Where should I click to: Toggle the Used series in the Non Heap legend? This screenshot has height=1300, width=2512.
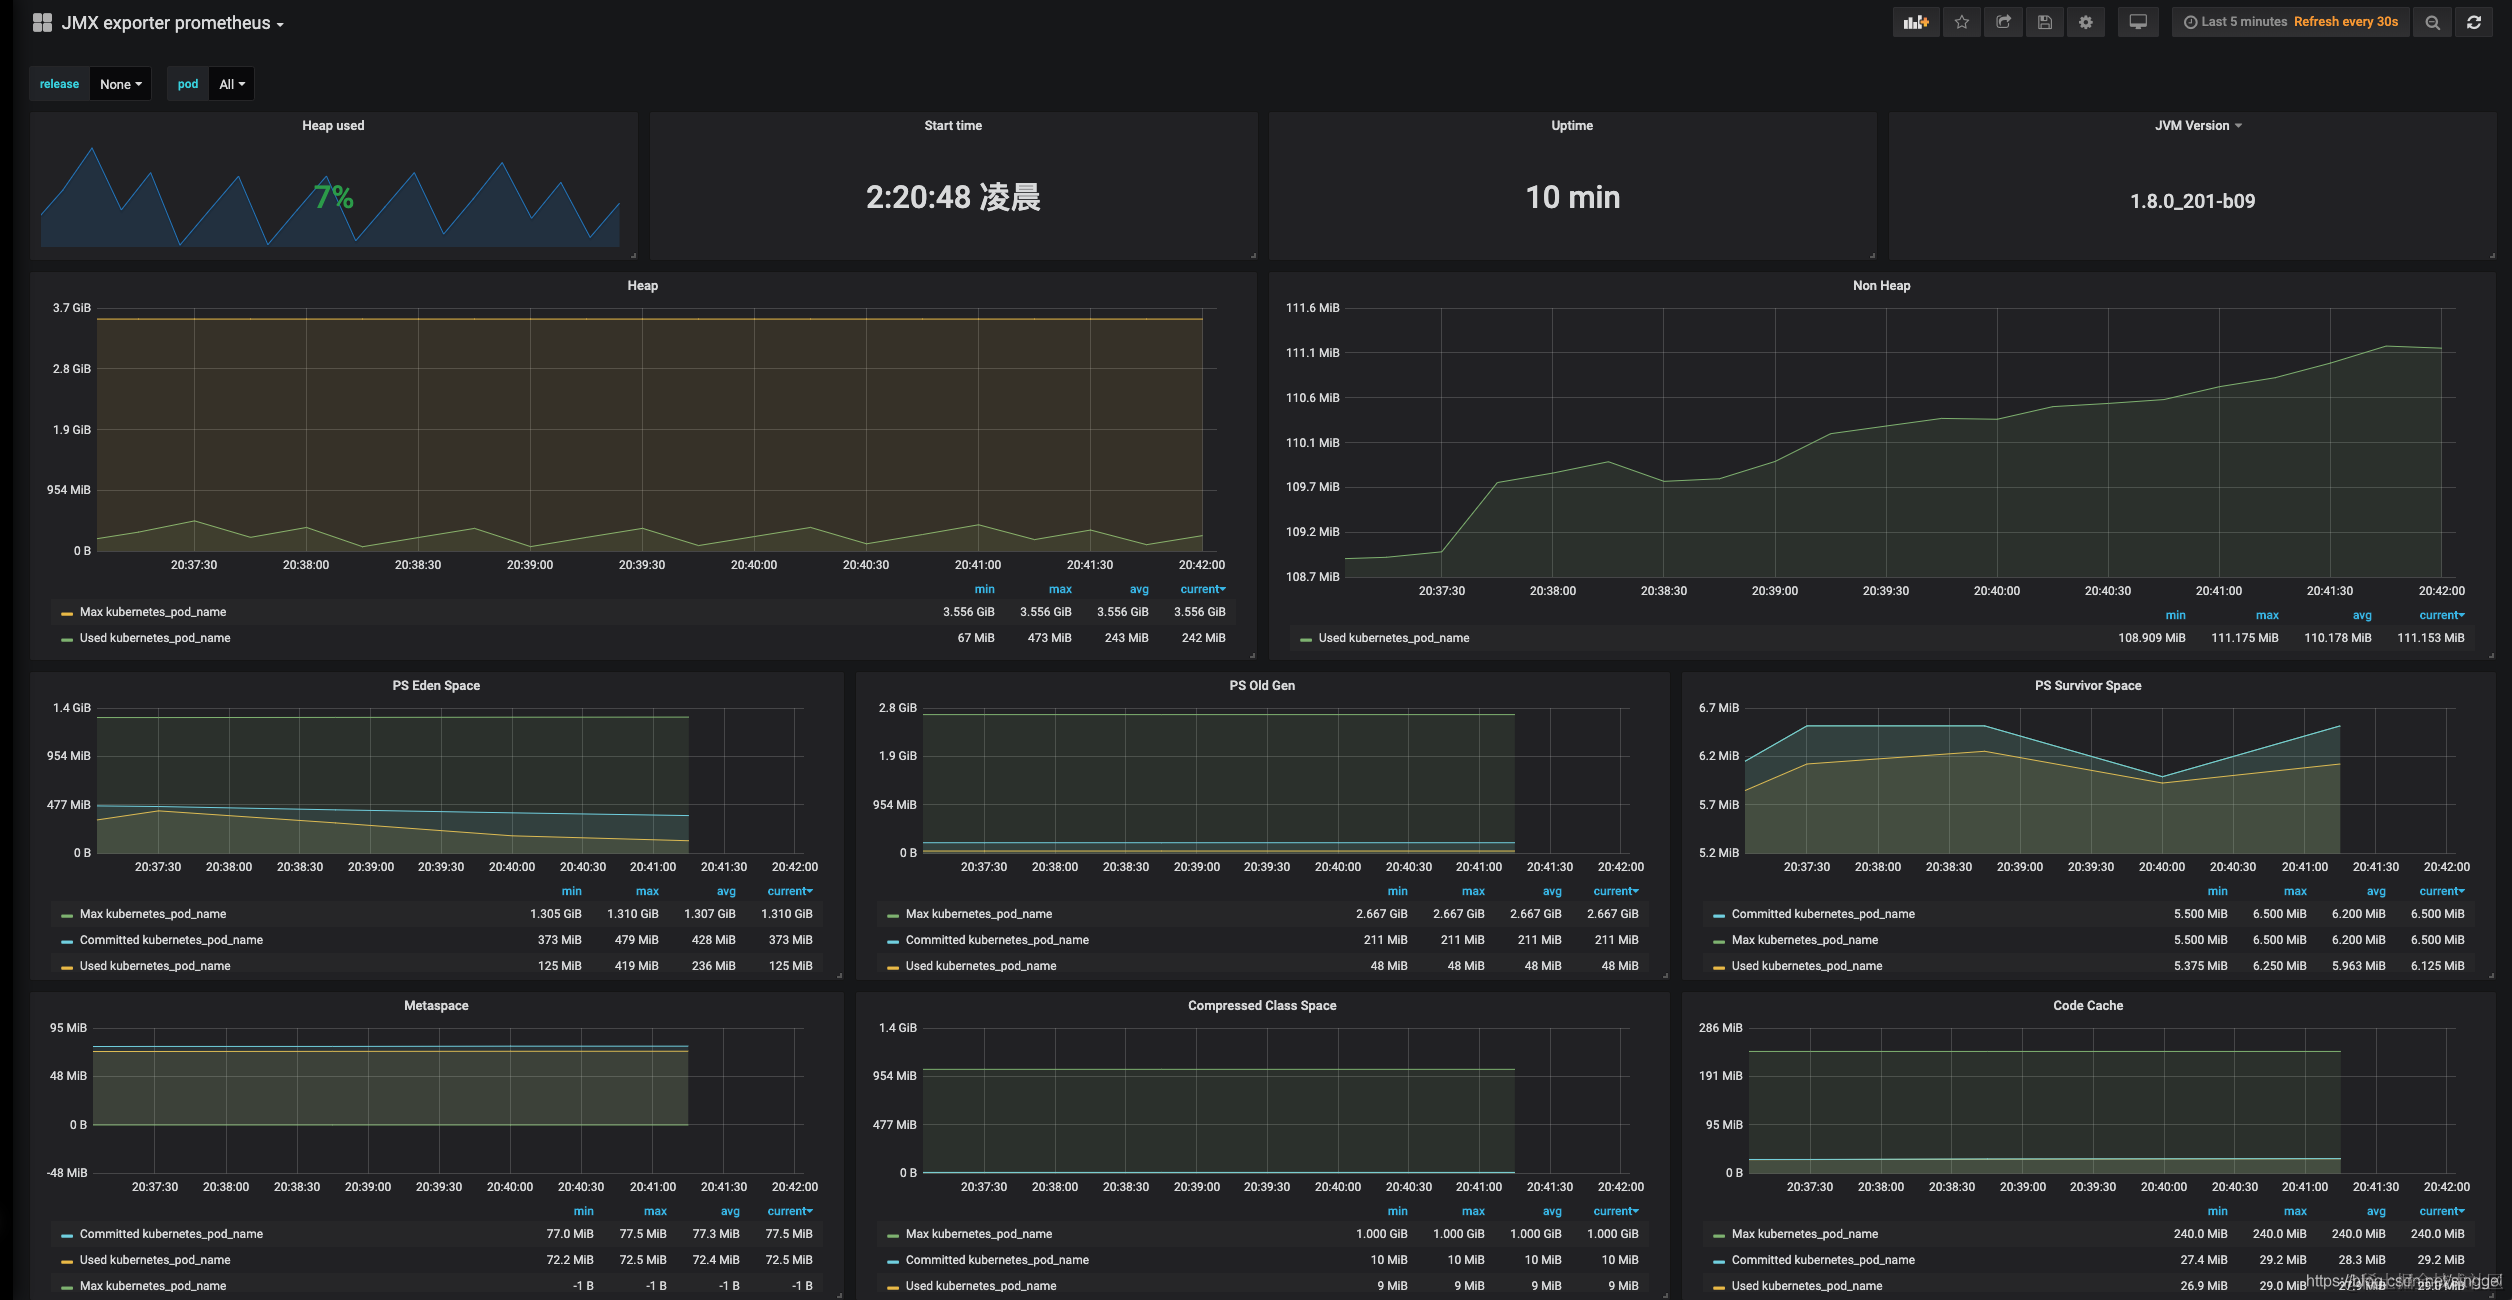[1393, 638]
